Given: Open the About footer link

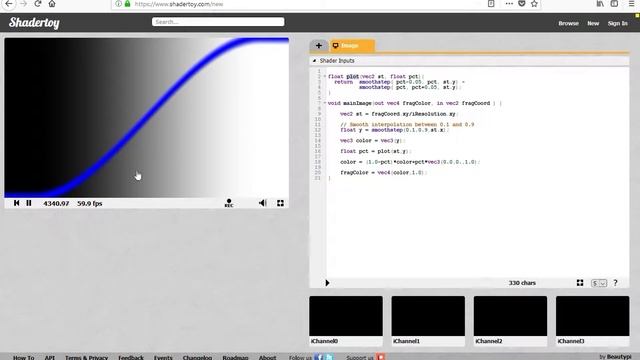Looking at the screenshot, I should point(267,358).
